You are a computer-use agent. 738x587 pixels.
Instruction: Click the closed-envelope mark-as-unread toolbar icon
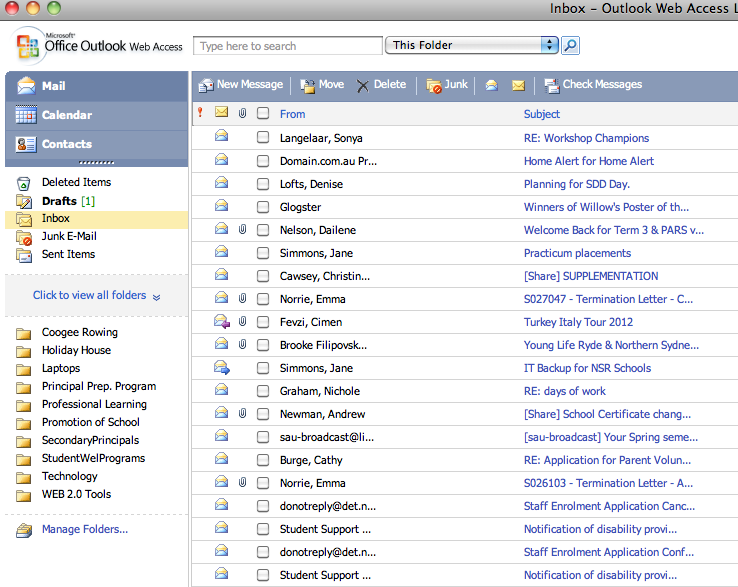pos(518,86)
